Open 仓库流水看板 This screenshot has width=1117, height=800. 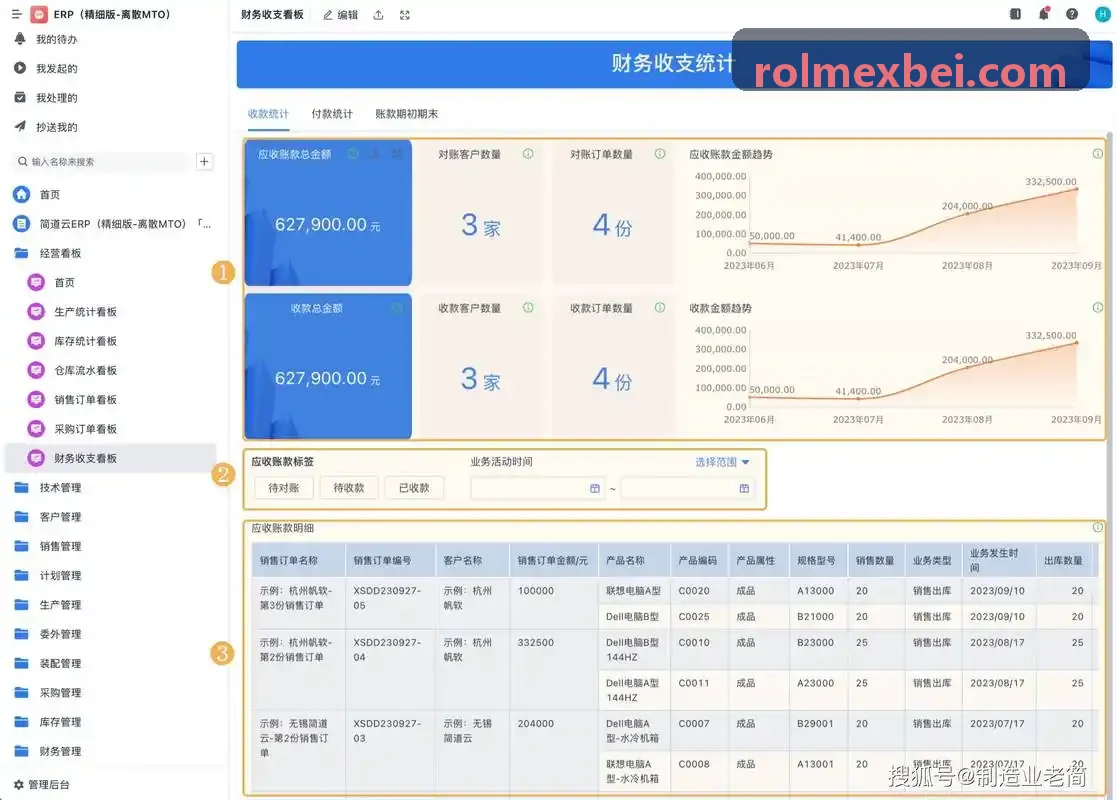coord(85,370)
